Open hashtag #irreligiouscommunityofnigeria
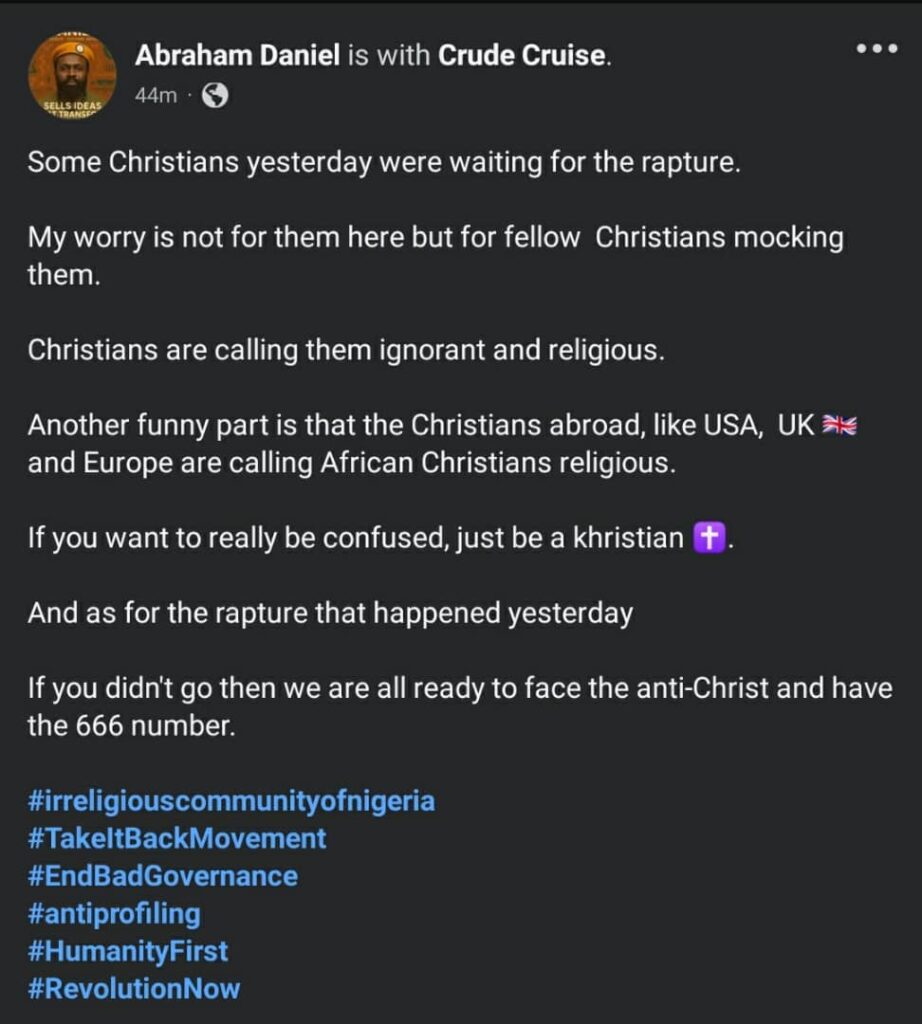This screenshot has height=1024, width=922. click(231, 801)
